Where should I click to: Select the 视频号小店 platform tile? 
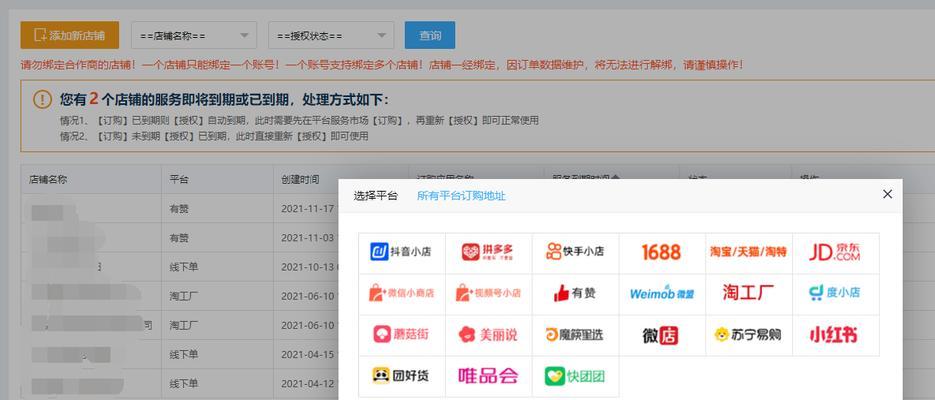(x=488, y=294)
